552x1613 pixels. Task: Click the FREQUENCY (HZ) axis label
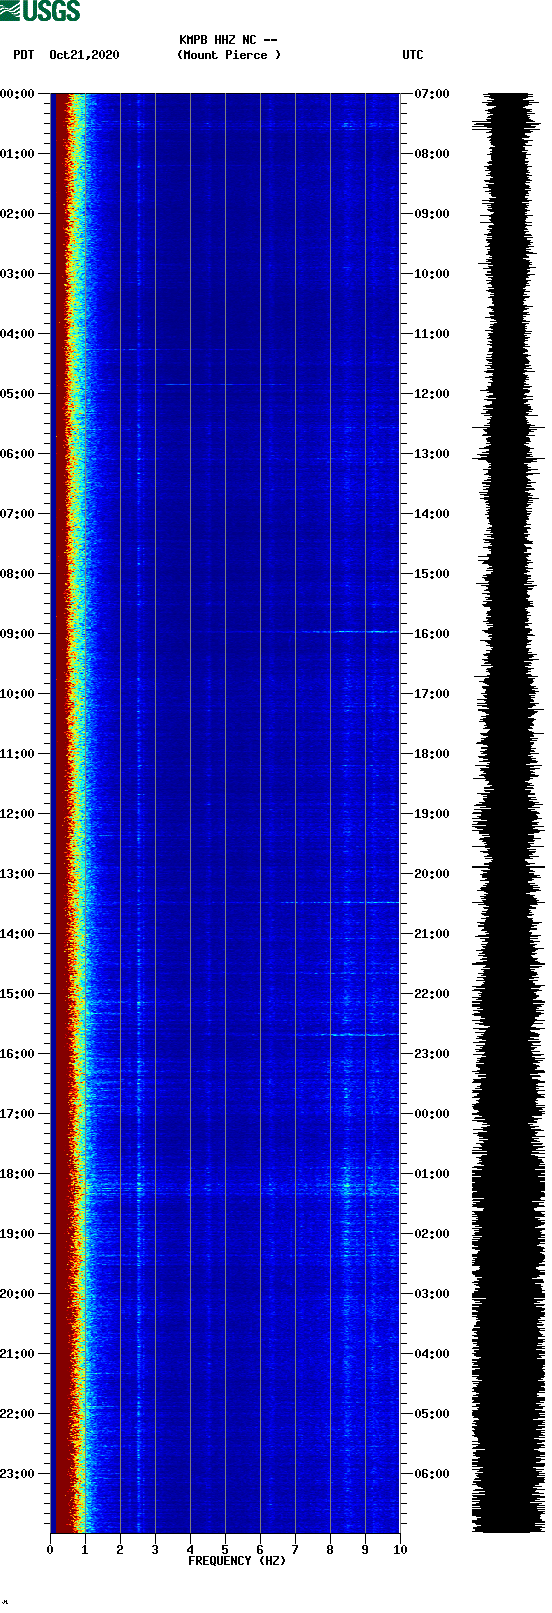(x=237, y=1561)
